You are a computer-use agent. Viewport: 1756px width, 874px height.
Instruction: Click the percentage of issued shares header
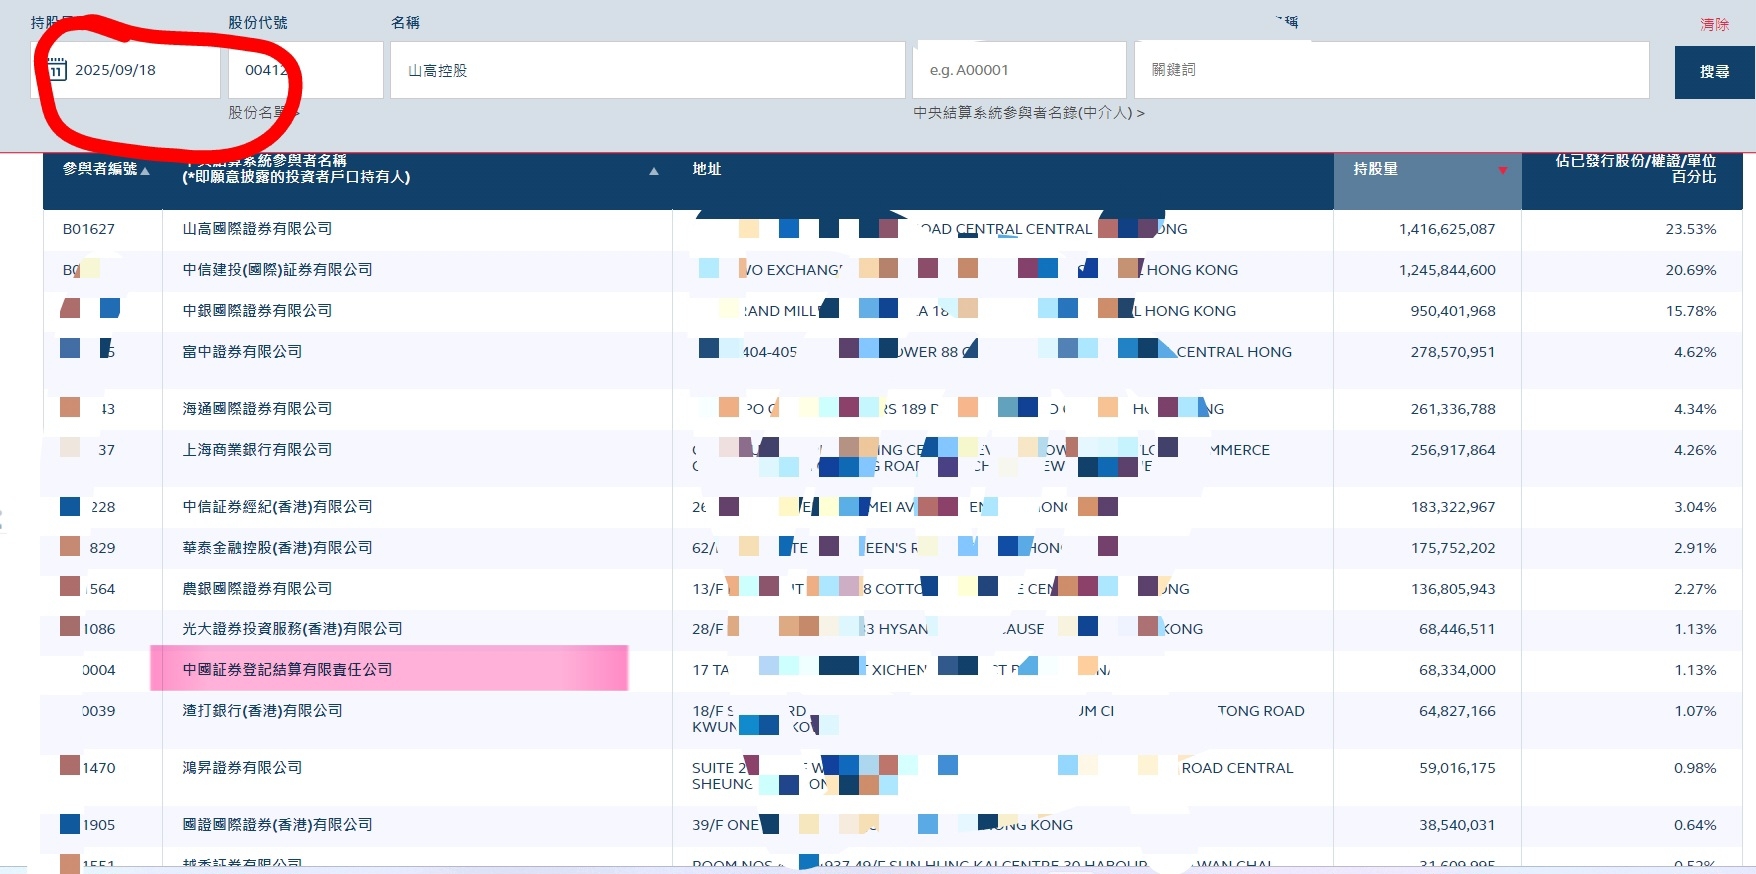pyautogui.click(x=1635, y=168)
